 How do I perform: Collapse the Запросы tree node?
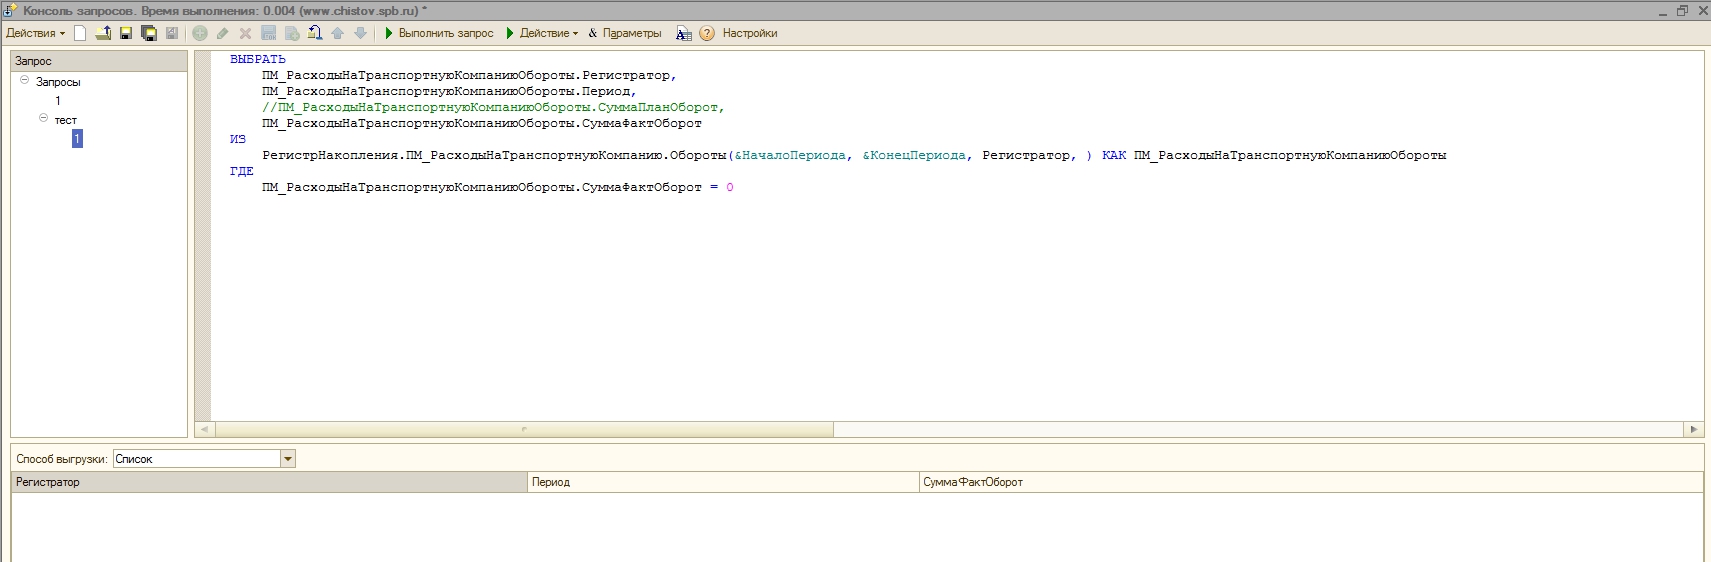(x=25, y=80)
